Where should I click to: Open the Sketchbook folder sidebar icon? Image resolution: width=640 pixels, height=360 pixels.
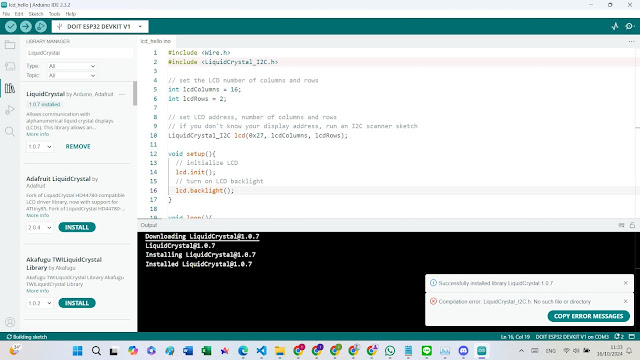pos(10,45)
